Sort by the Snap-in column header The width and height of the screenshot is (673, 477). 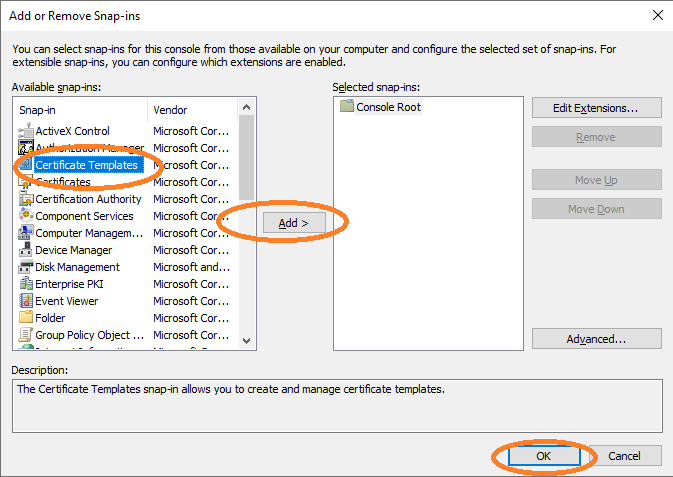81,110
